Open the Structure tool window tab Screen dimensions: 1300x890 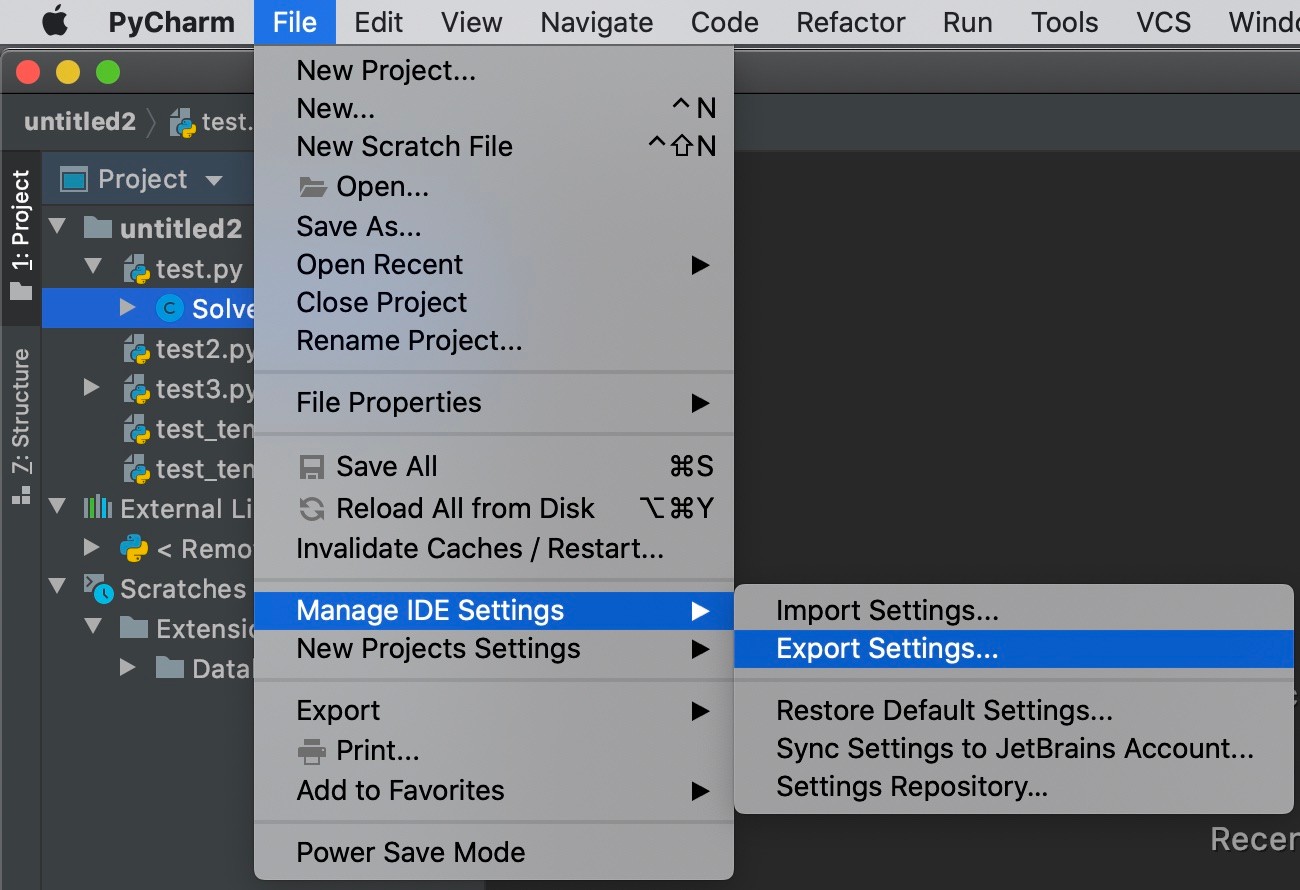tap(21, 427)
